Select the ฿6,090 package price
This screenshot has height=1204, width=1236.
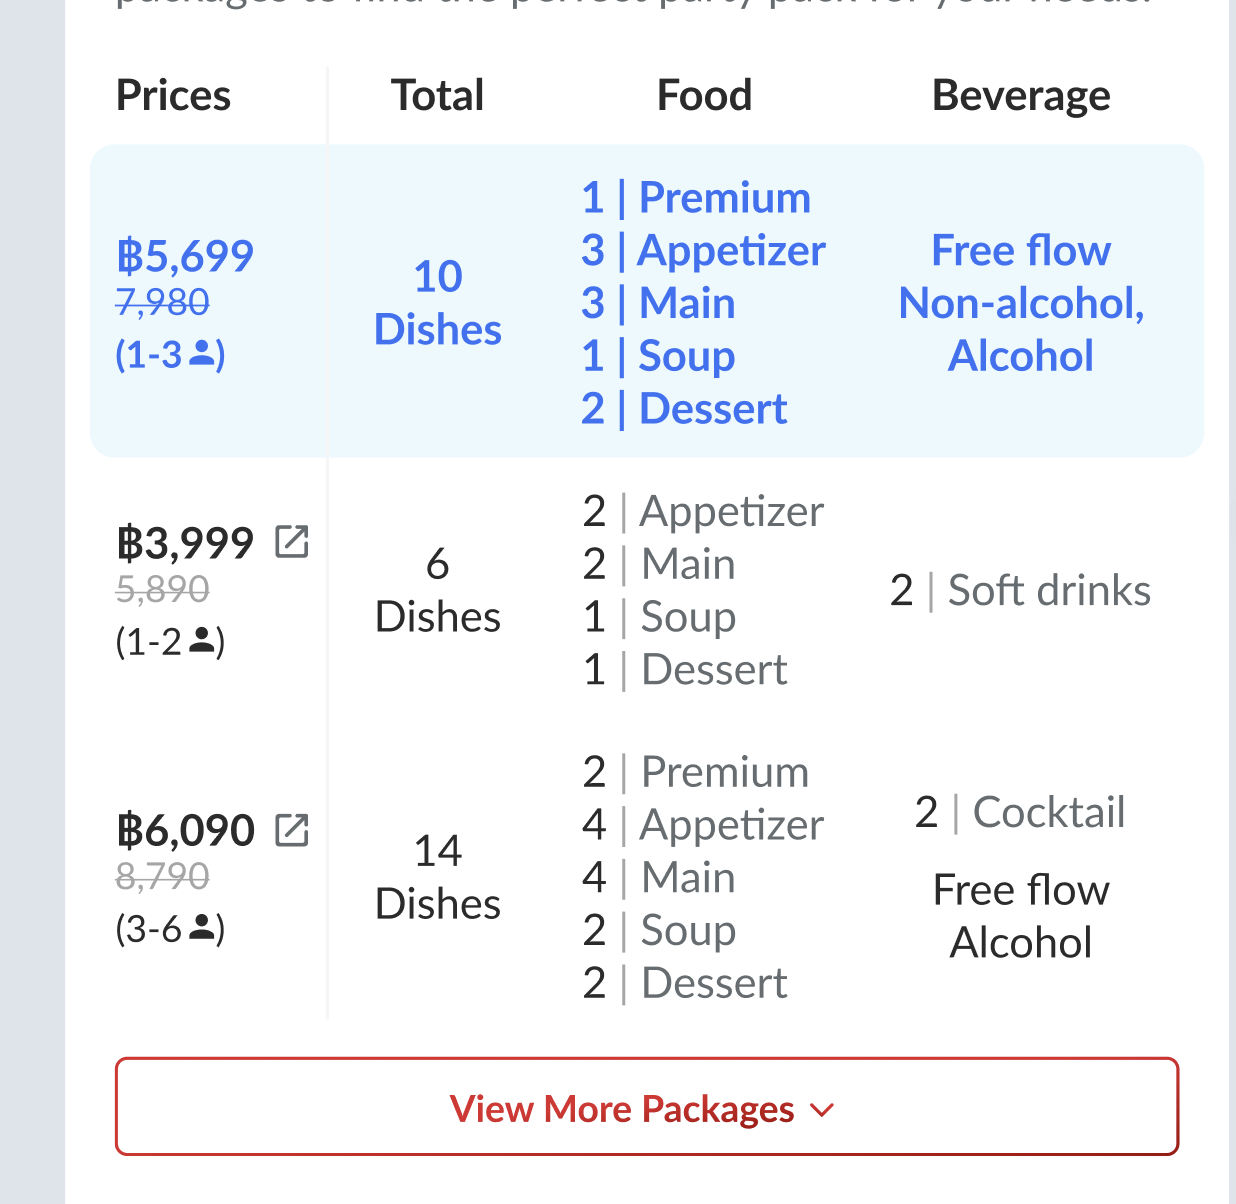[185, 830]
